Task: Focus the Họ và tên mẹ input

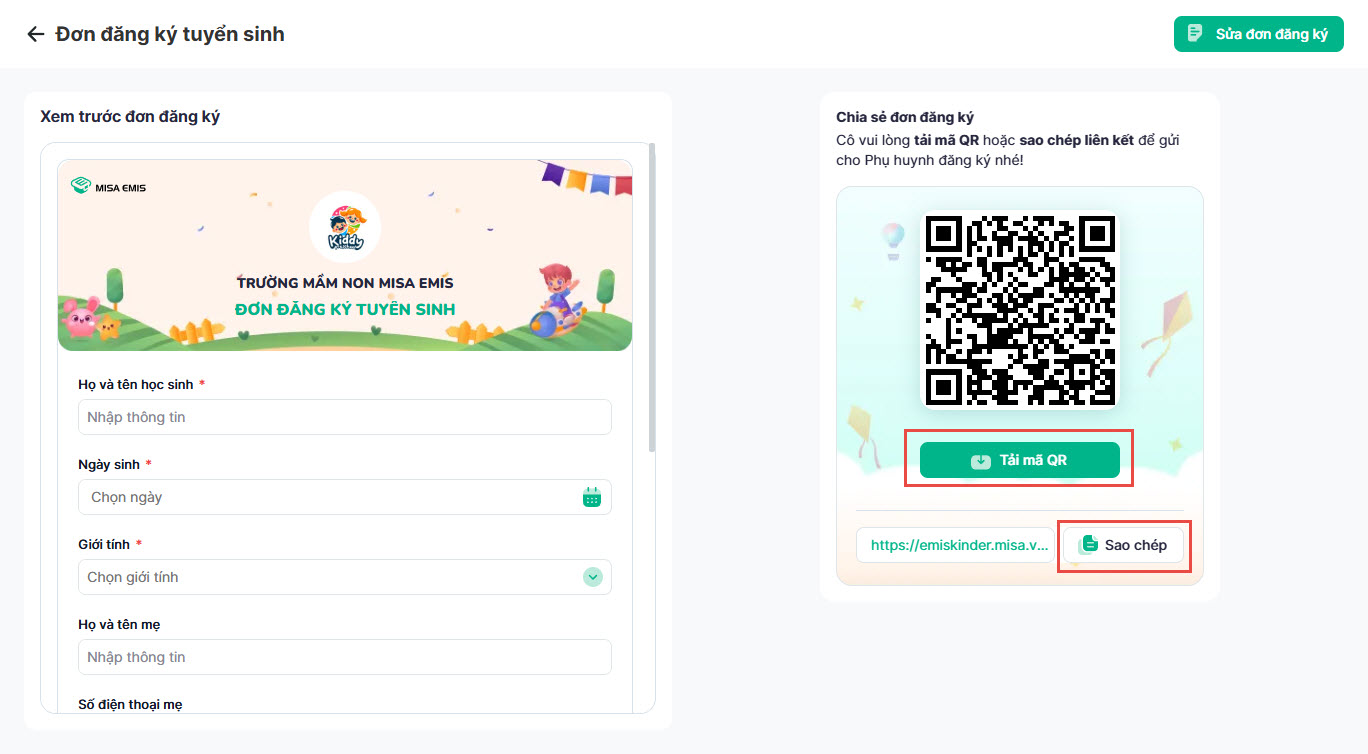Action: [x=345, y=657]
